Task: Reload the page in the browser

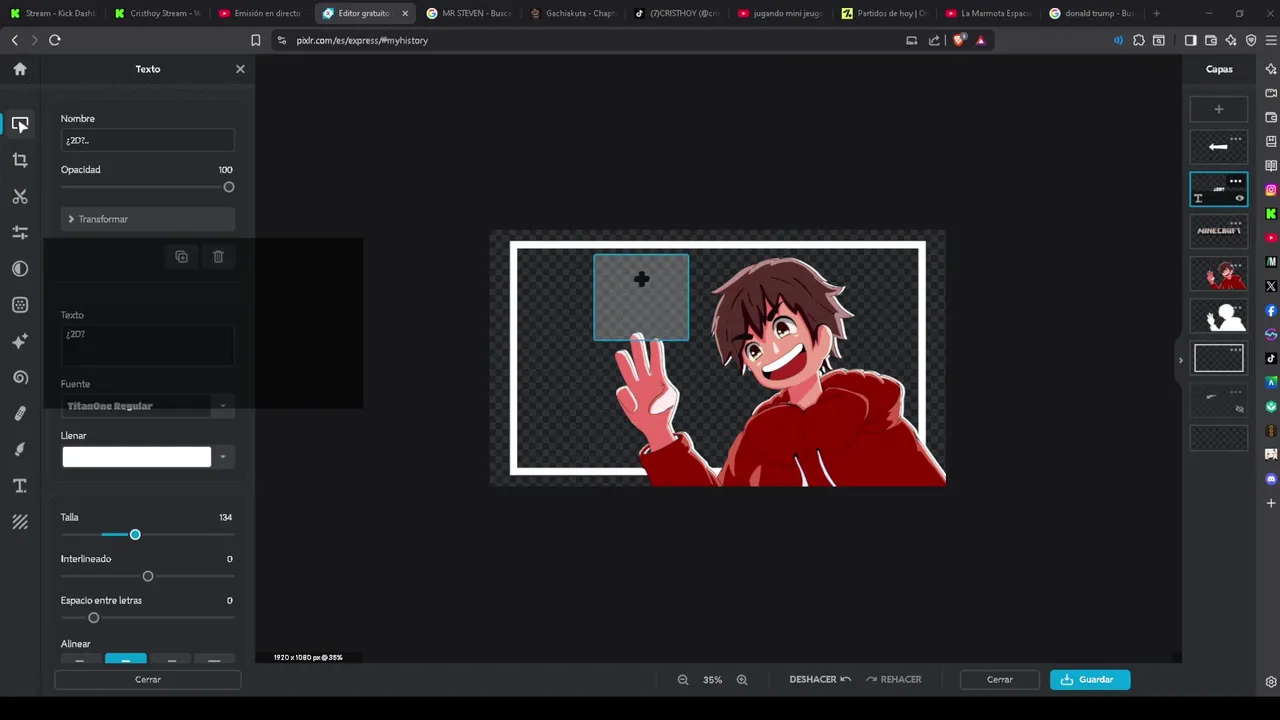Action: [x=54, y=40]
